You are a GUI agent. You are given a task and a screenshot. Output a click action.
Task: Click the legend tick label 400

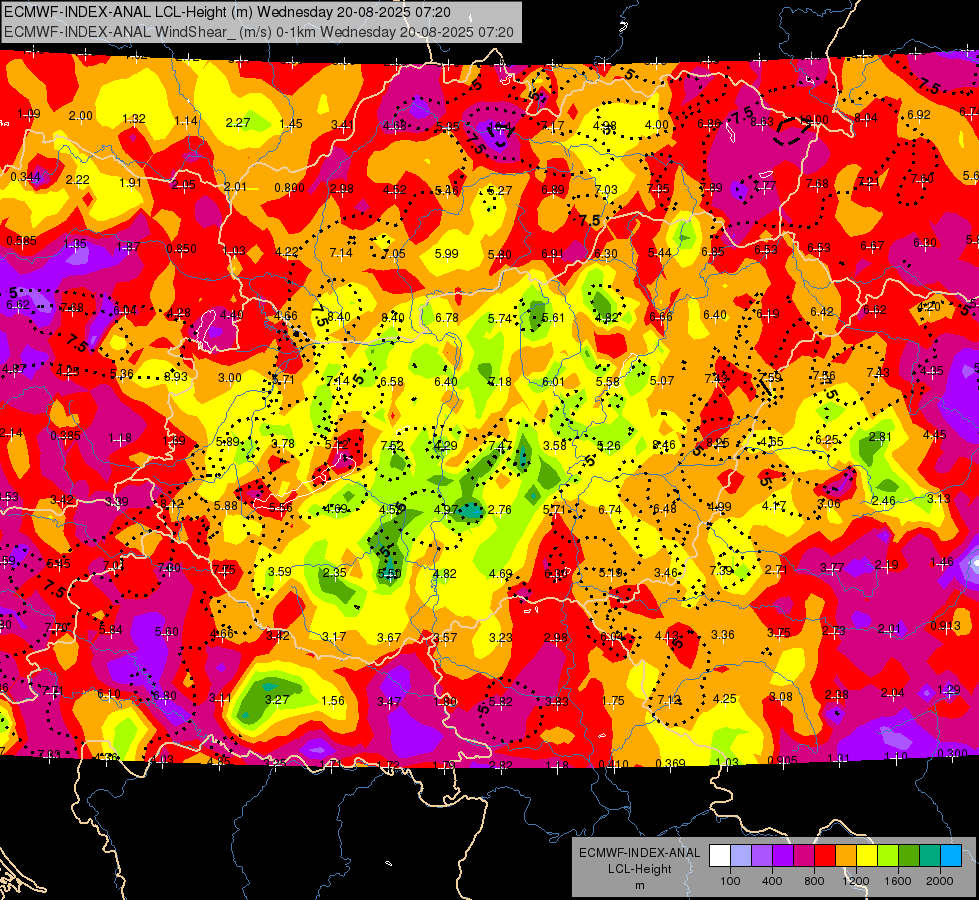772,881
